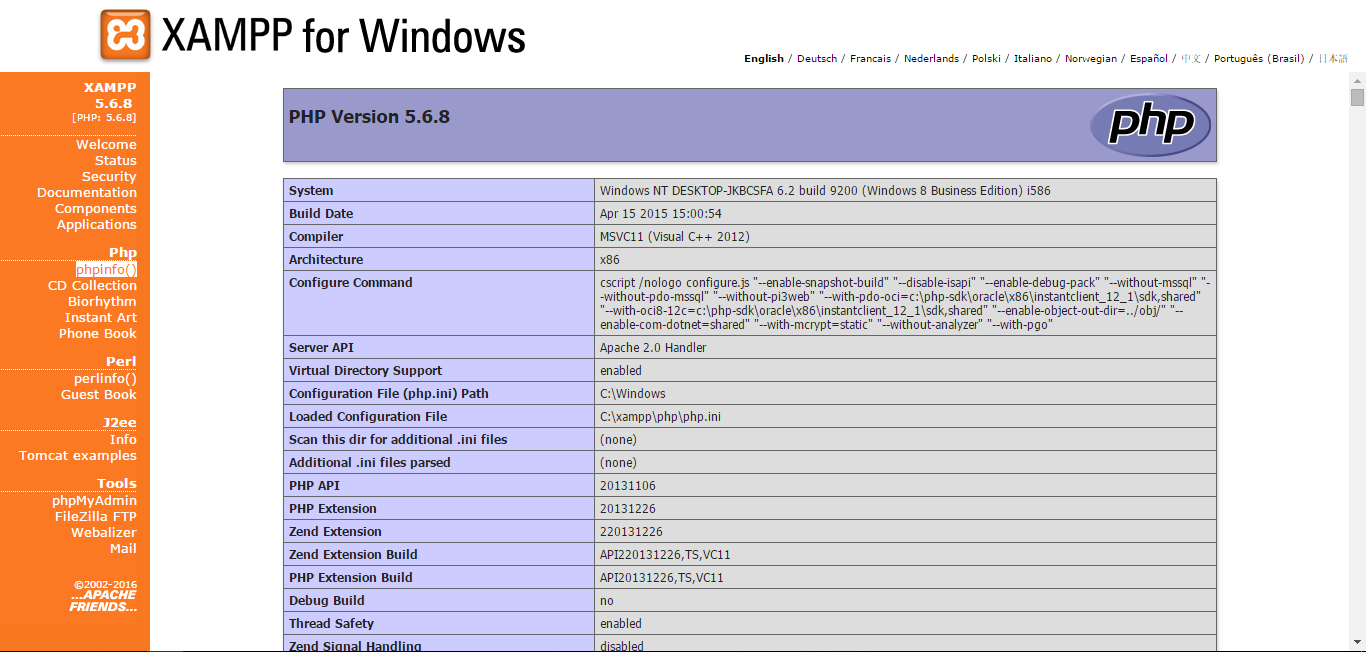Image resolution: width=1366 pixels, height=652 pixels.
Task: Click the 'XAMPP for Windows' title text
Action: pyautogui.click(x=343, y=37)
